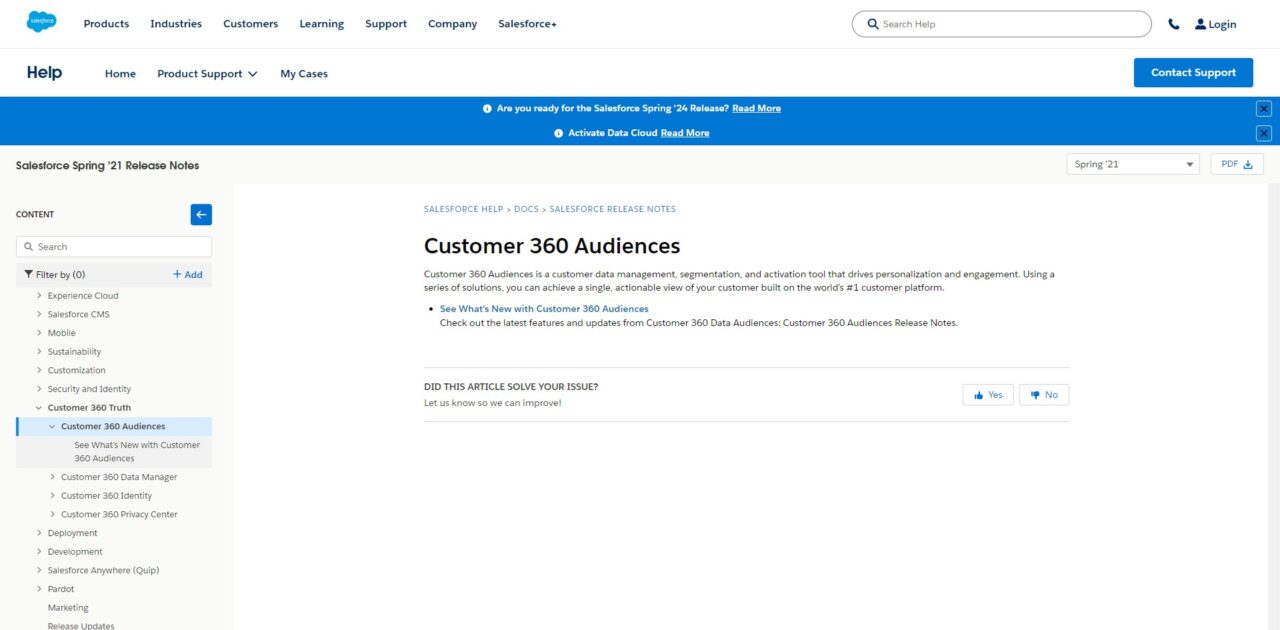Click the Login user icon
The image size is (1280, 630).
tap(1201, 24)
